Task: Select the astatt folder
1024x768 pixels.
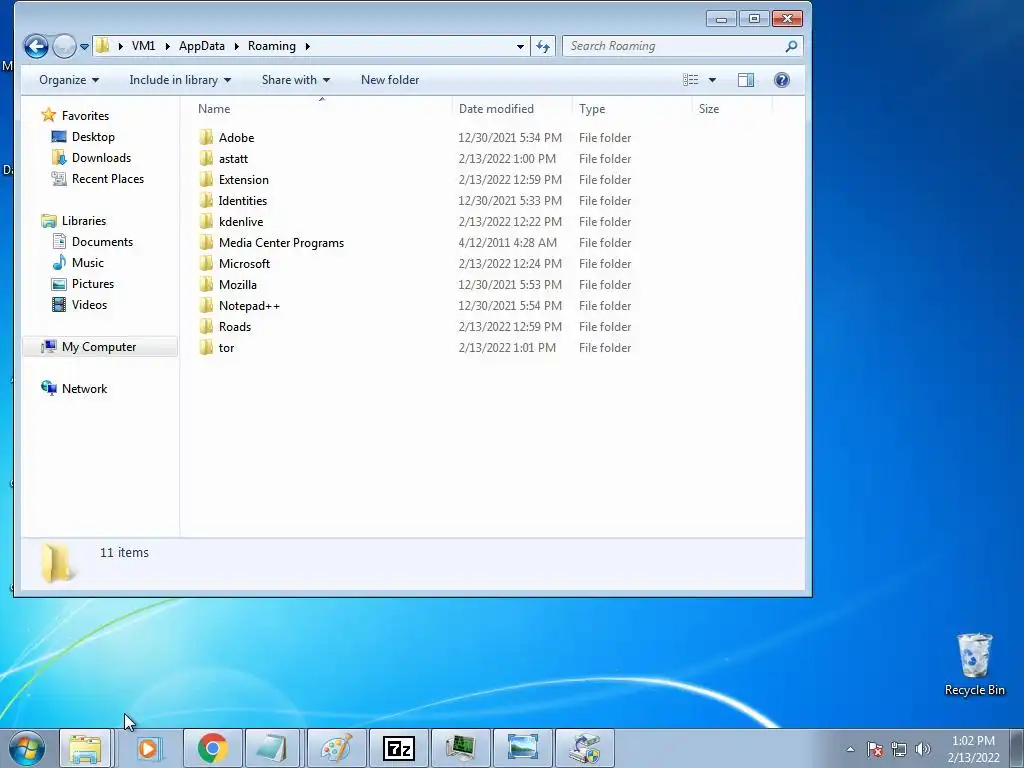Action: (x=233, y=159)
